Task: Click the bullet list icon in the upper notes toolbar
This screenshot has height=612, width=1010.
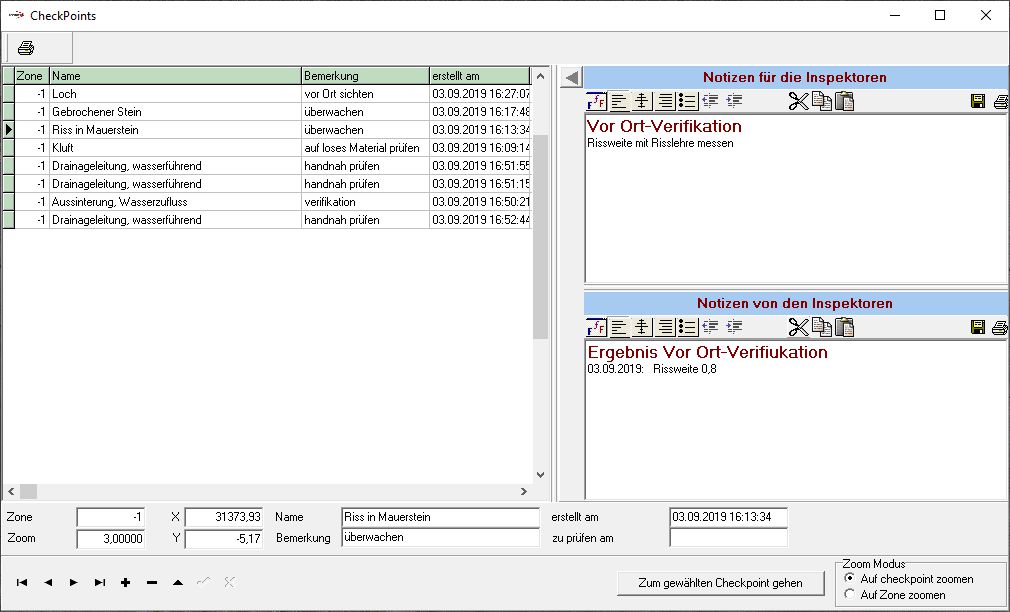Action: 687,101
